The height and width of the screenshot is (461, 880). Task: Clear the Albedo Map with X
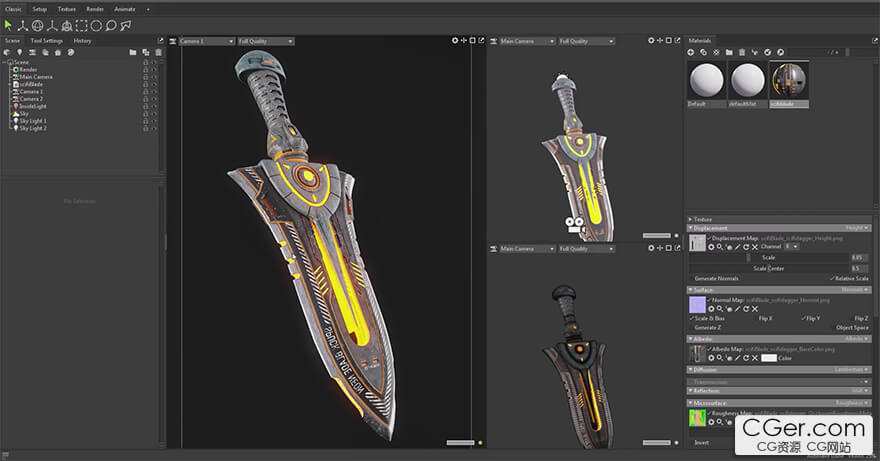click(755, 358)
